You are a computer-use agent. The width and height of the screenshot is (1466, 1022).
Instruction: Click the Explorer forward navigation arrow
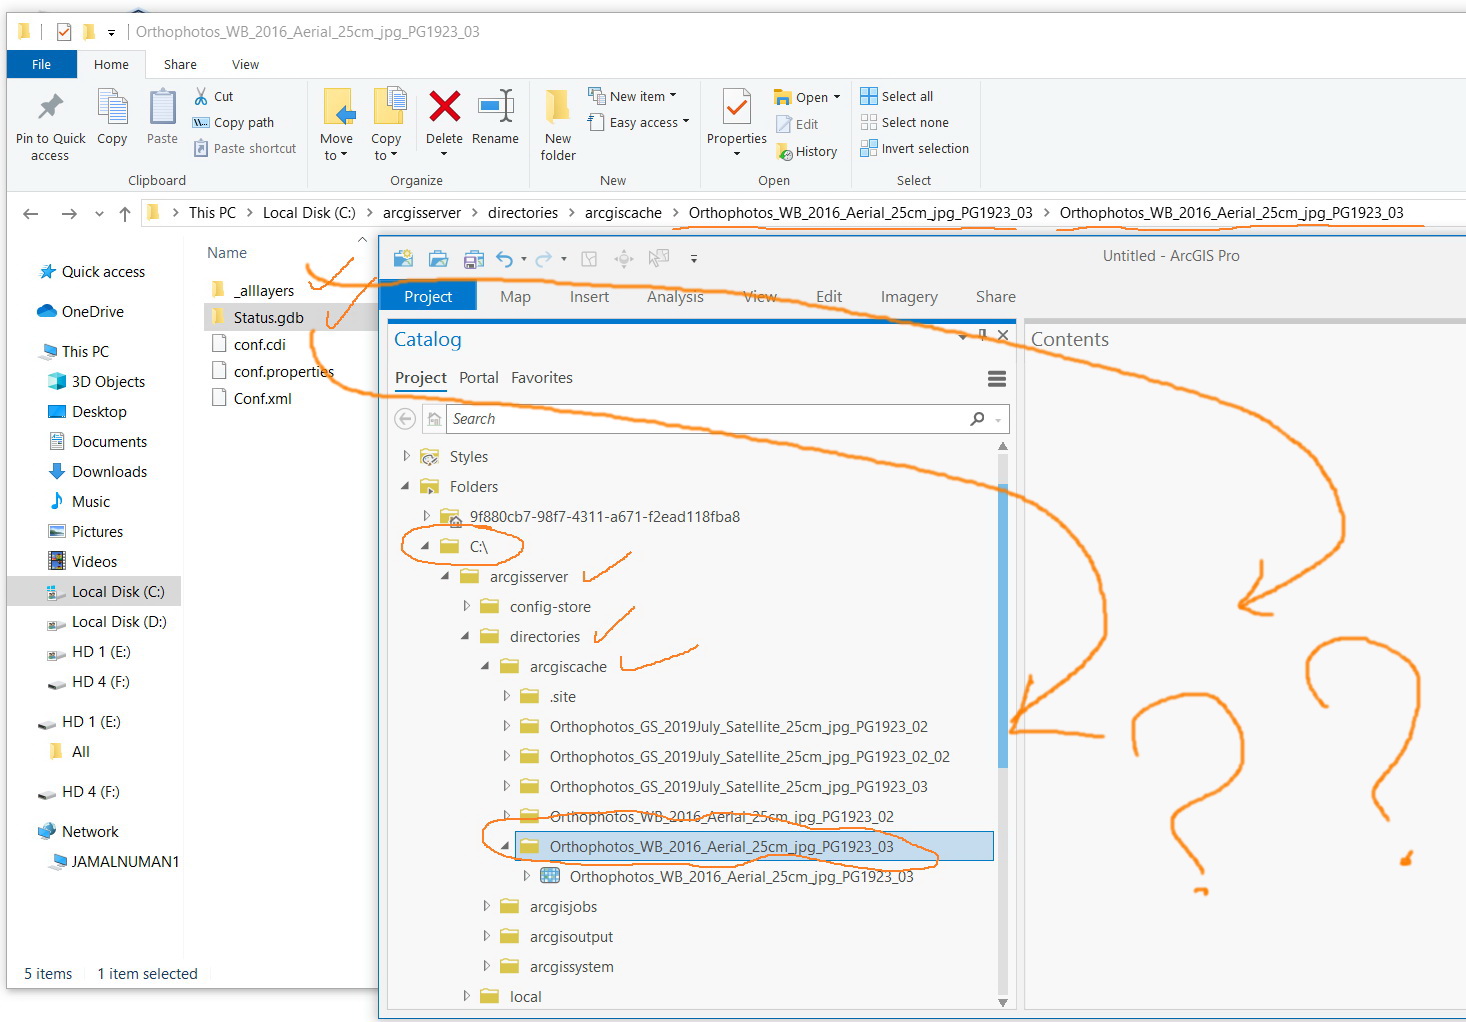point(69,213)
